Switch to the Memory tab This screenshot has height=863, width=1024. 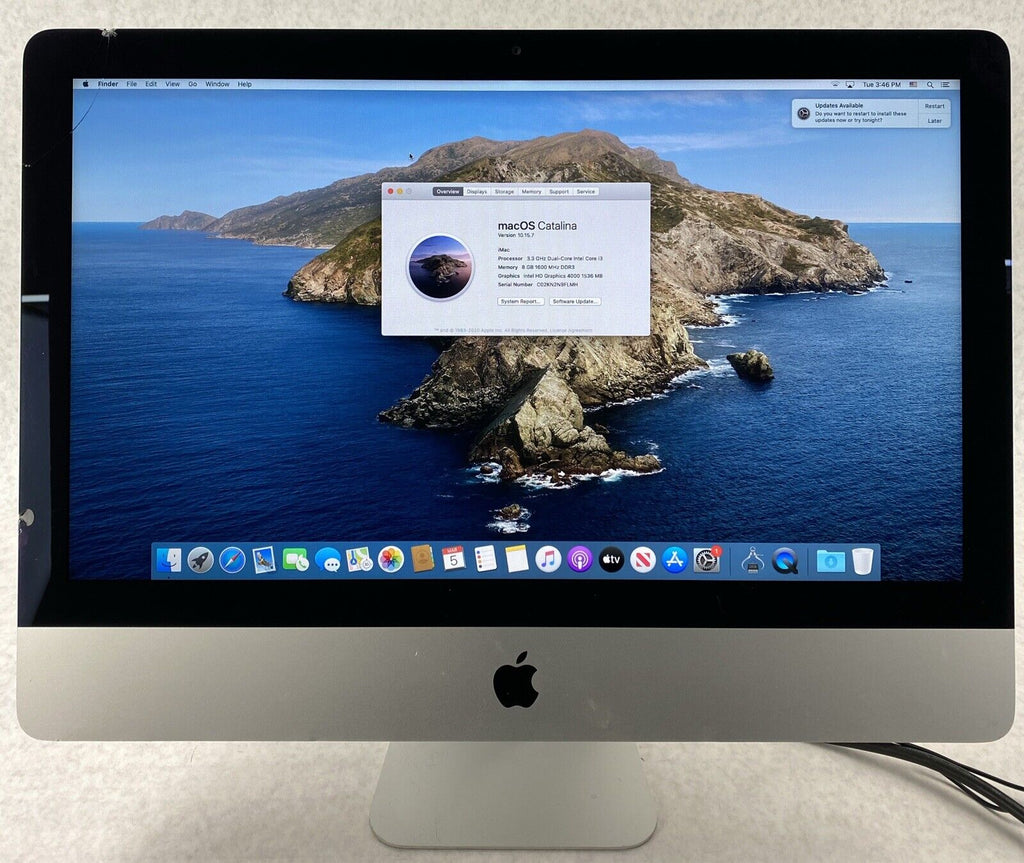coord(532,191)
